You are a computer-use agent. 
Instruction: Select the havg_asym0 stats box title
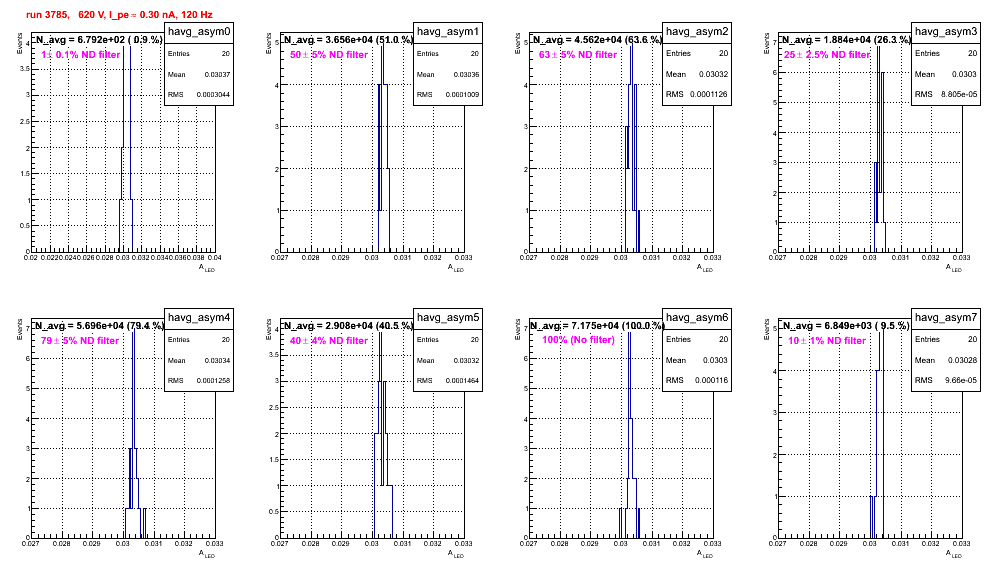tap(199, 32)
